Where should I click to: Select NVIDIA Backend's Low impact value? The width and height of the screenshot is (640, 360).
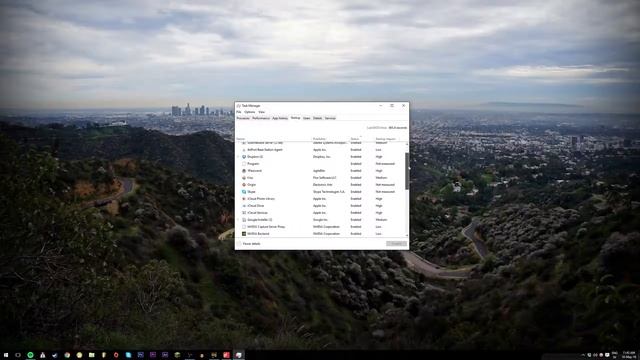[x=379, y=234]
